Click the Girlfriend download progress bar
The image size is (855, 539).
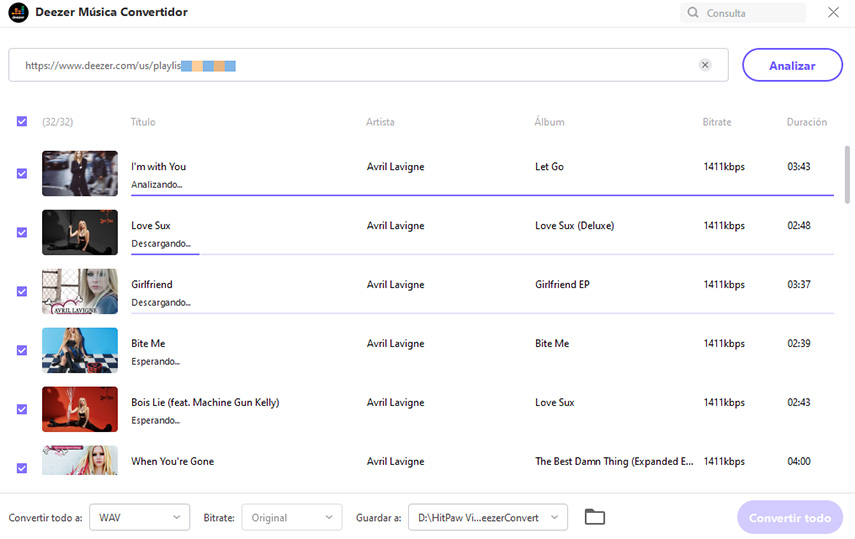pyautogui.click(x=483, y=313)
